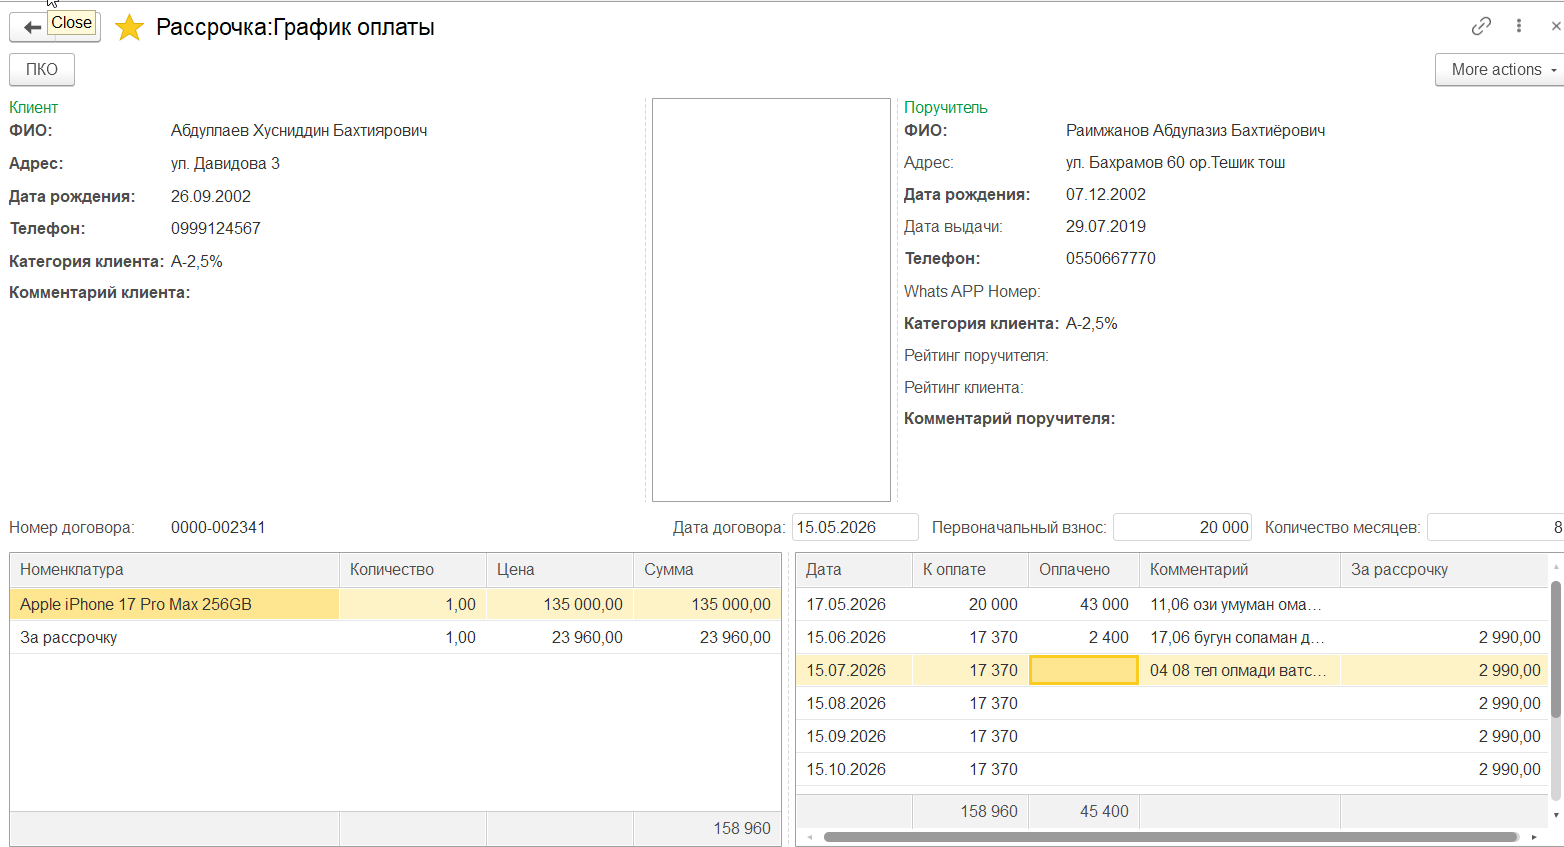Click the 158 960 total under Сумма
This screenshot has width=1564, height=847.
742,828
